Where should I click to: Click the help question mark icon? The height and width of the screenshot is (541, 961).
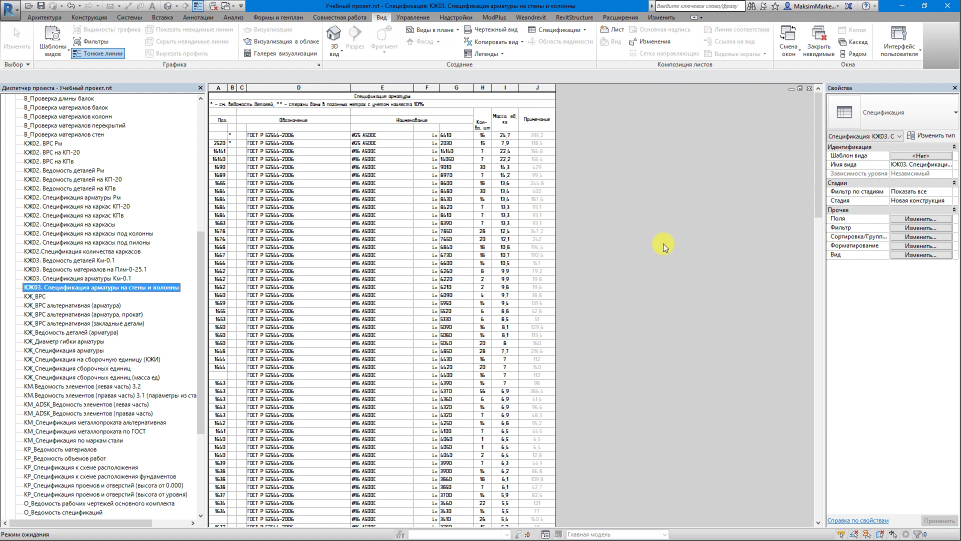pos(865,6)
